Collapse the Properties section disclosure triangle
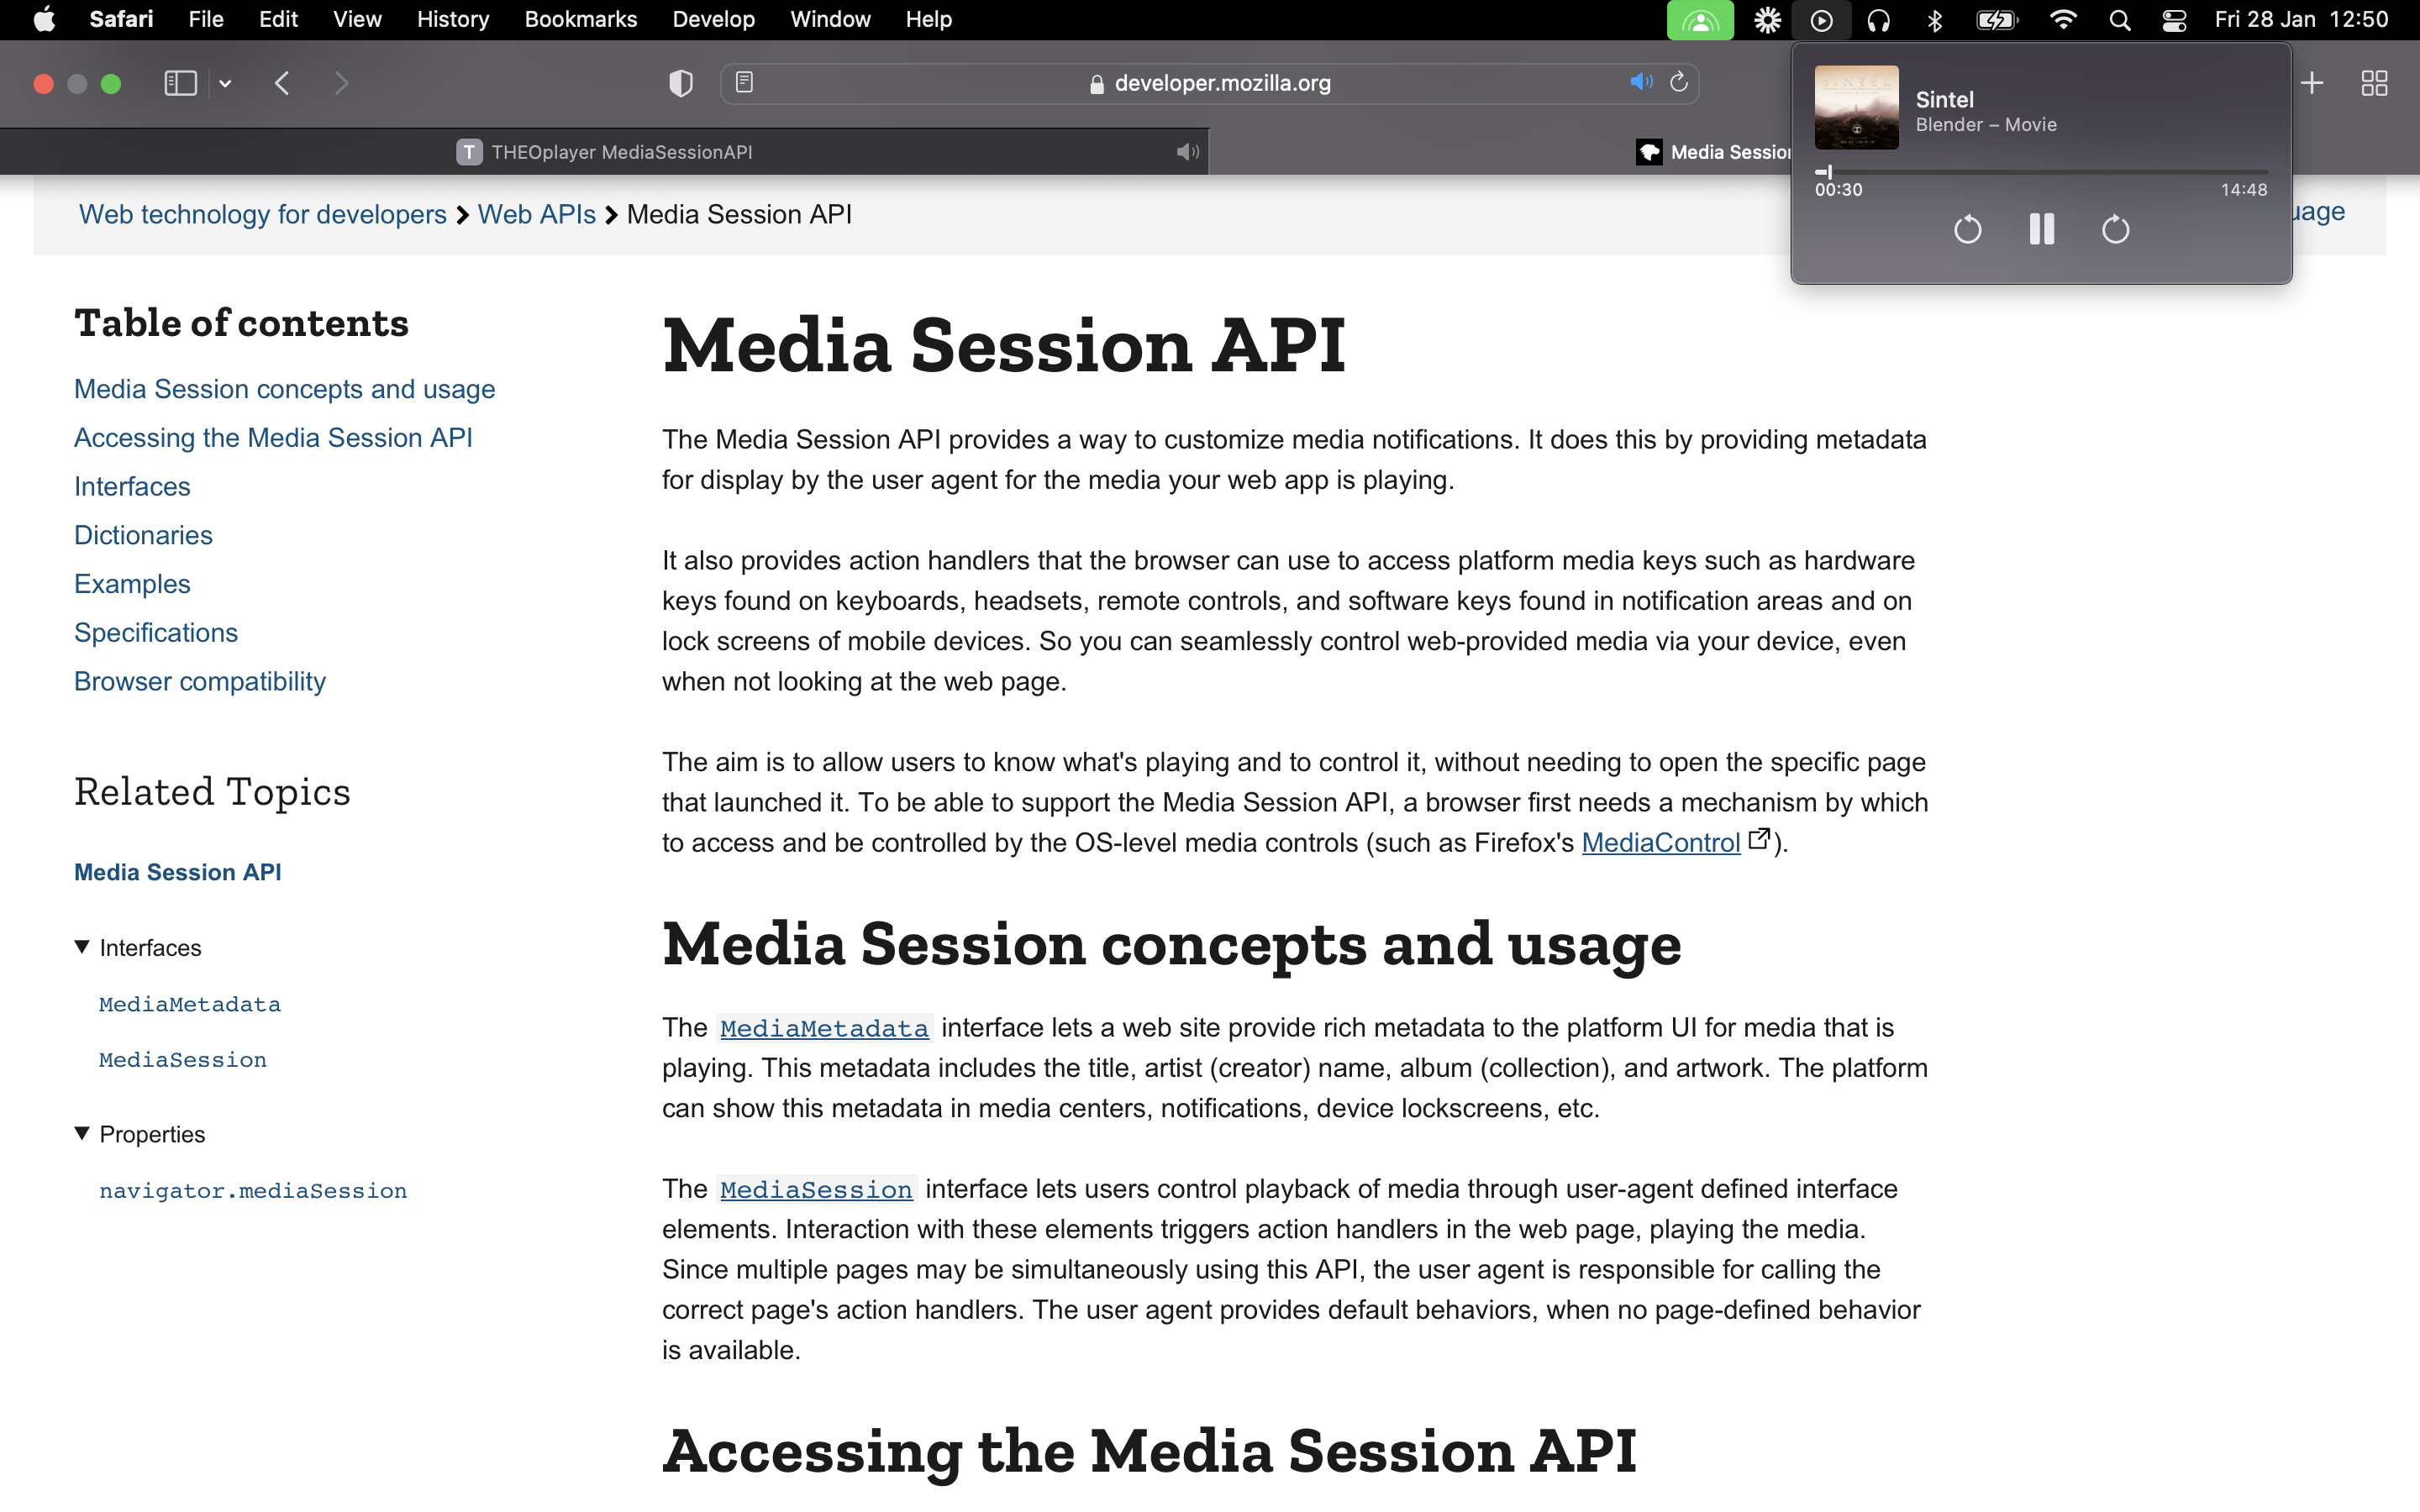Image resolution: width=2420 pixels, height=1512 pixels. (x=81, y=1133)
